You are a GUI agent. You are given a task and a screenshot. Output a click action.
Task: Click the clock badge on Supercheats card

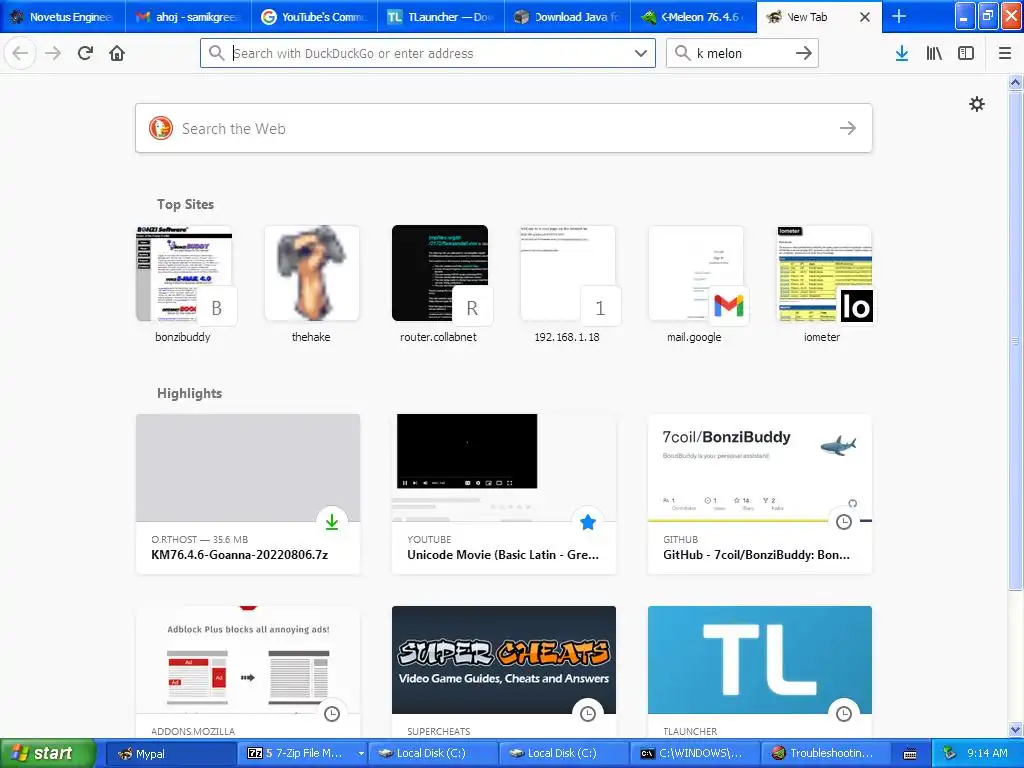588,714
